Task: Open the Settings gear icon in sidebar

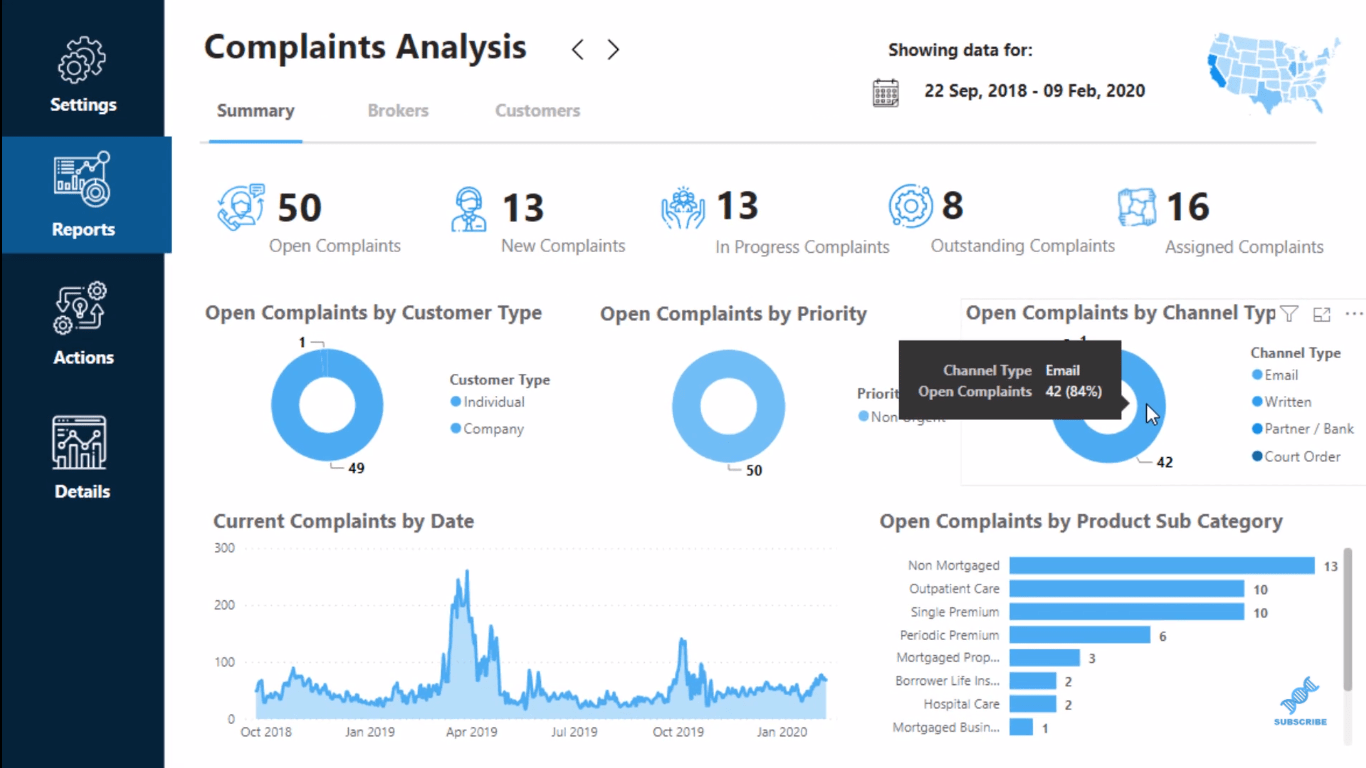Action: [x=82, y=60]
